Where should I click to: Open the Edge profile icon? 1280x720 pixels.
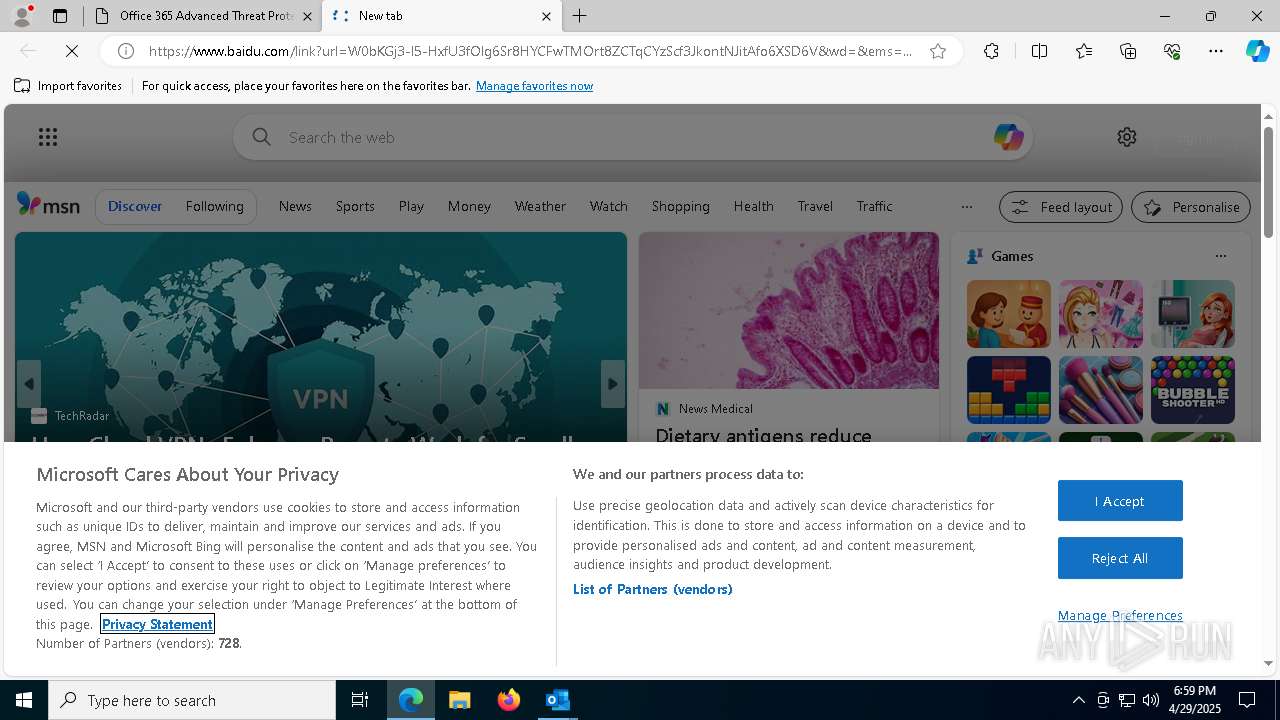click(21, 16)
